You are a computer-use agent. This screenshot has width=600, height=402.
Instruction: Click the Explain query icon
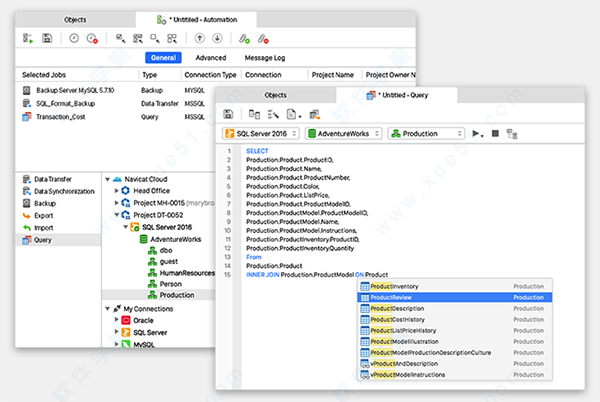click(x=512, y=133)
